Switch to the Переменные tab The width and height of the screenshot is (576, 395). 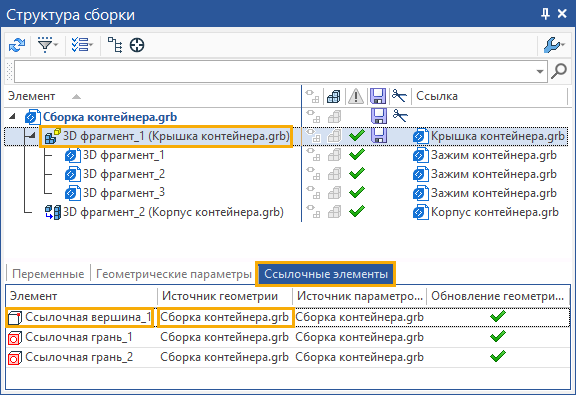pos(48,274)
